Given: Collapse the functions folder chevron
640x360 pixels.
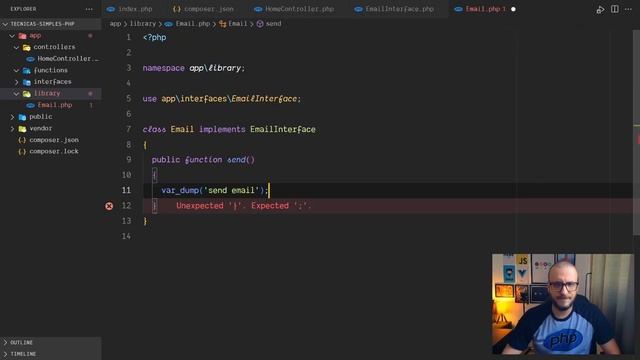Looking at the screenshot, I should (x=16, y=71).
